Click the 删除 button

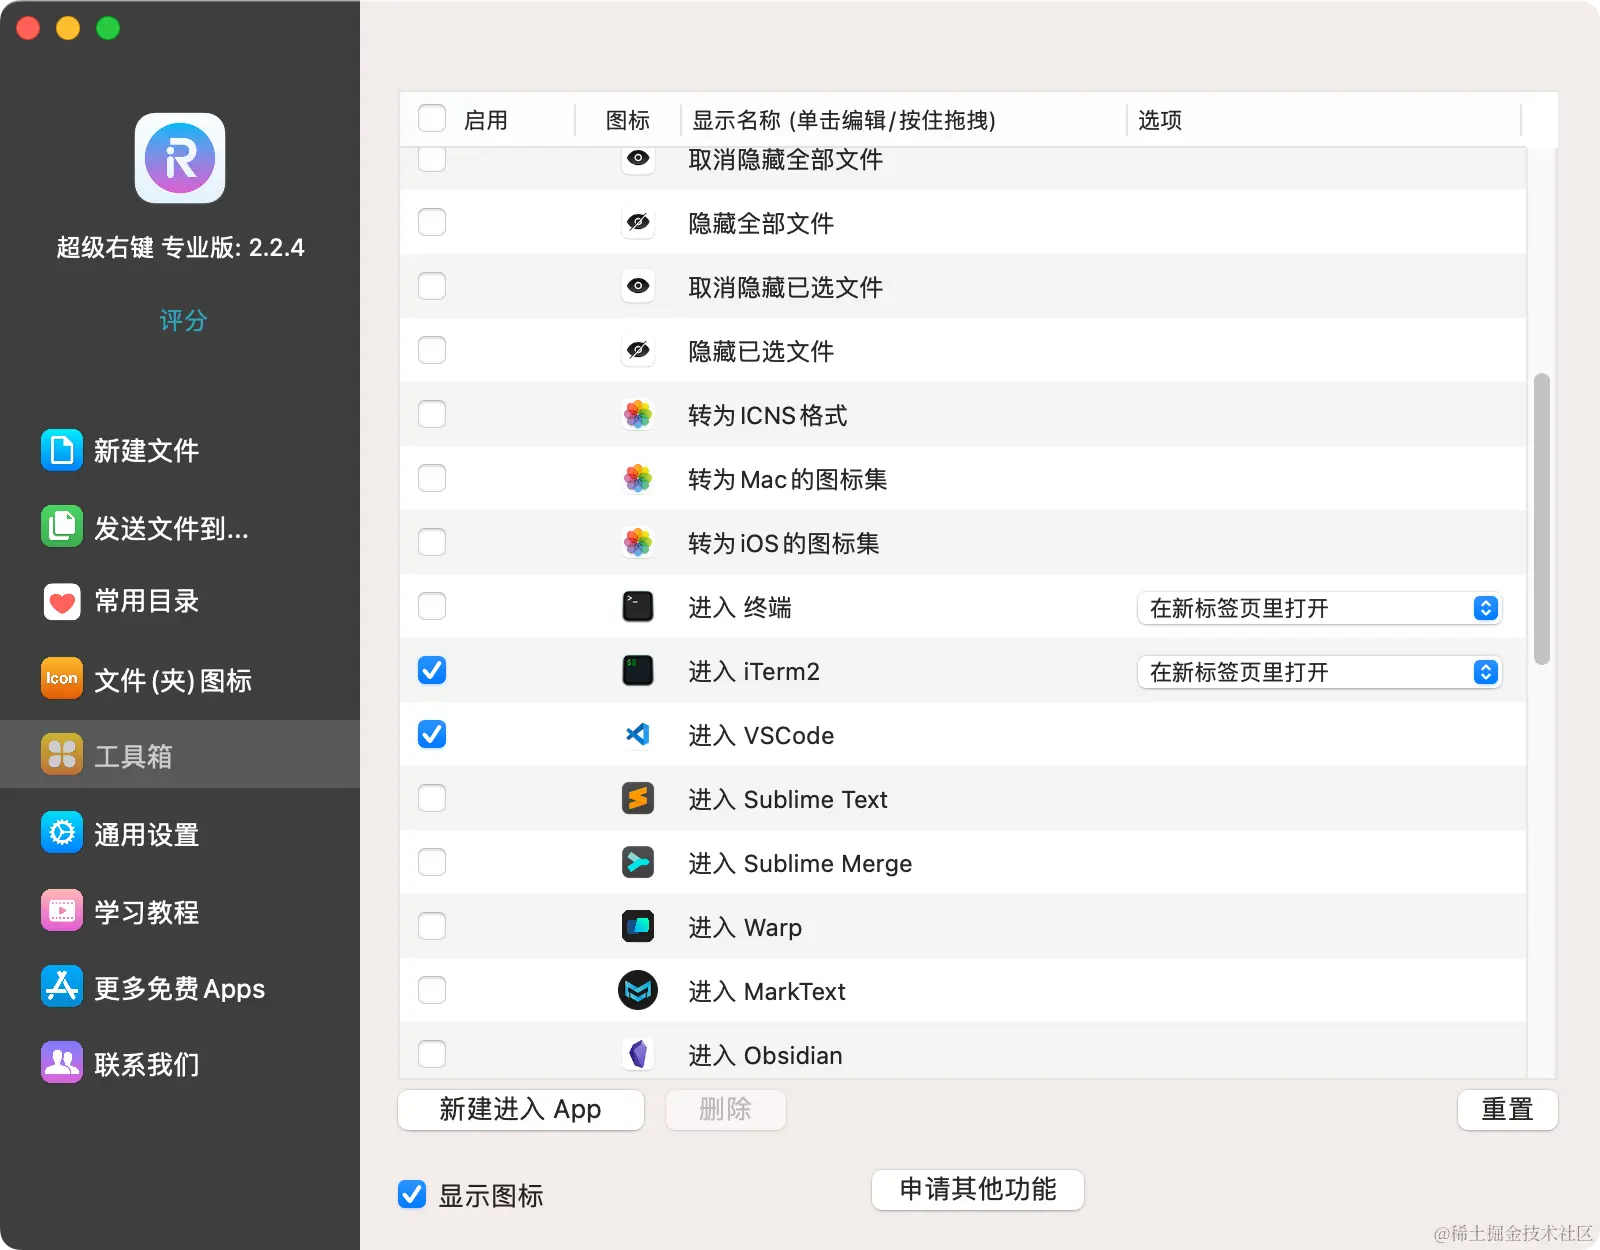point(725,1109)
